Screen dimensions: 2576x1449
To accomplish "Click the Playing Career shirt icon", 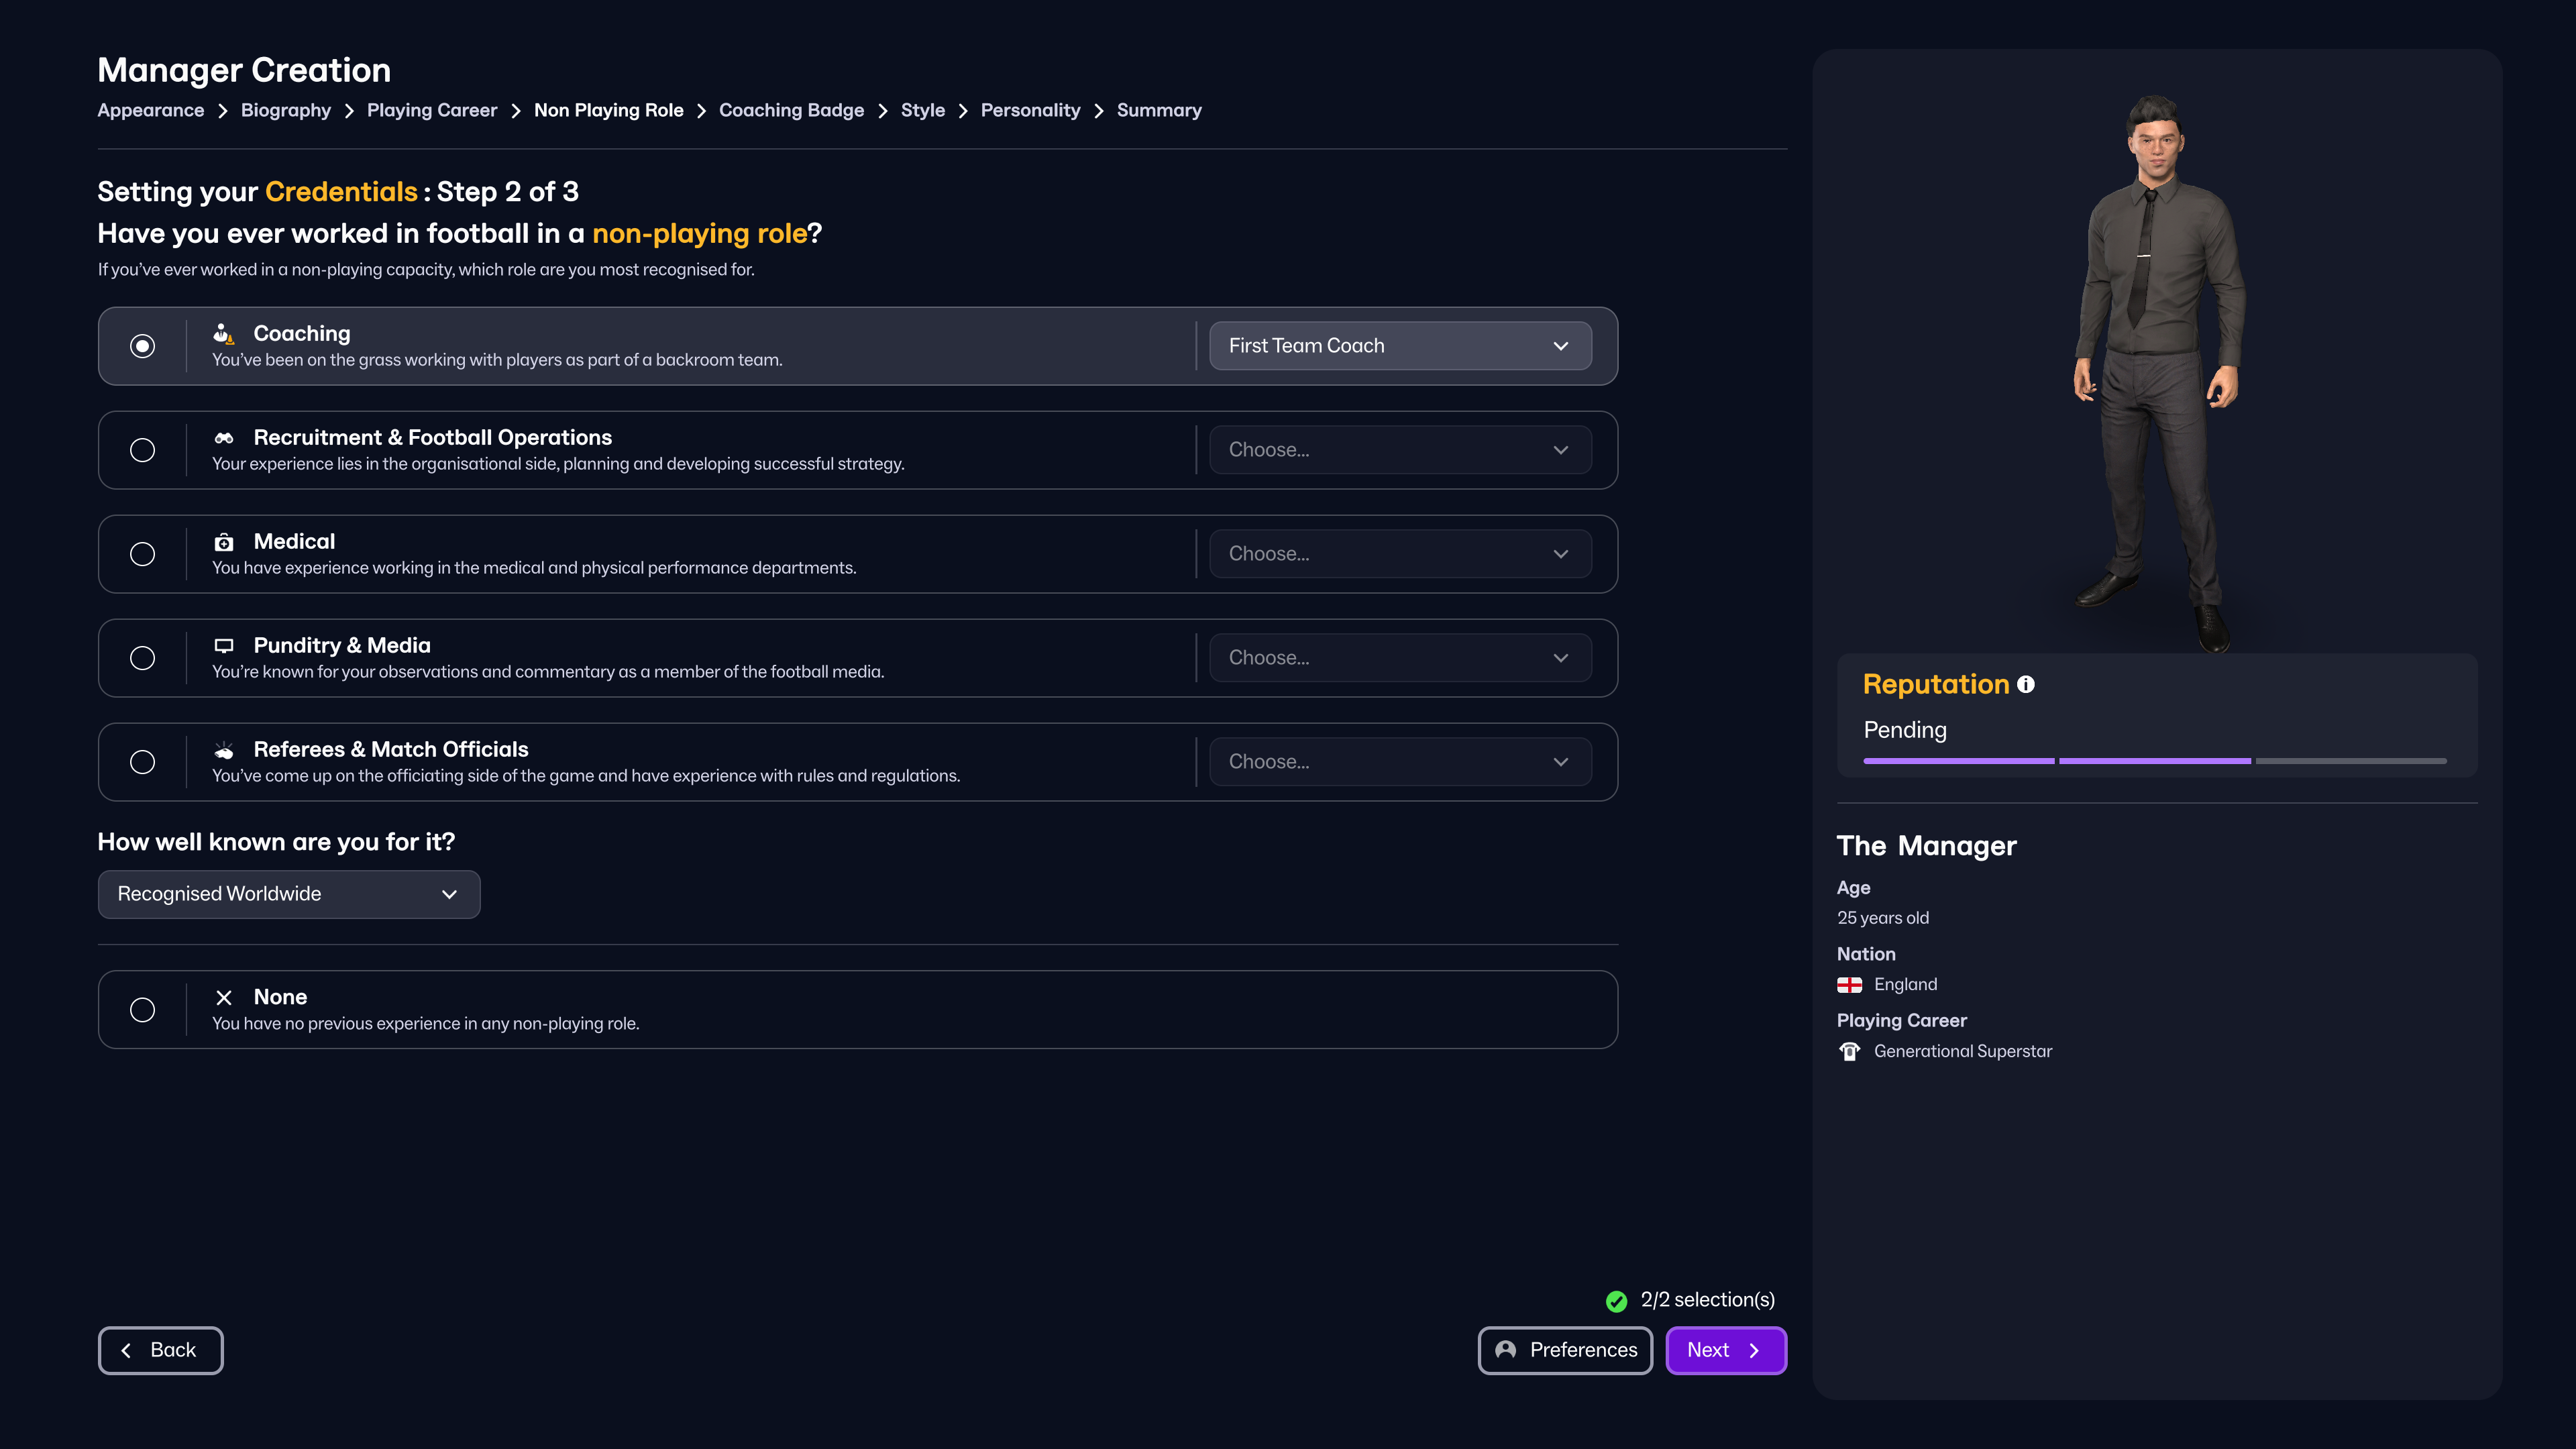I will 1849,1051.
